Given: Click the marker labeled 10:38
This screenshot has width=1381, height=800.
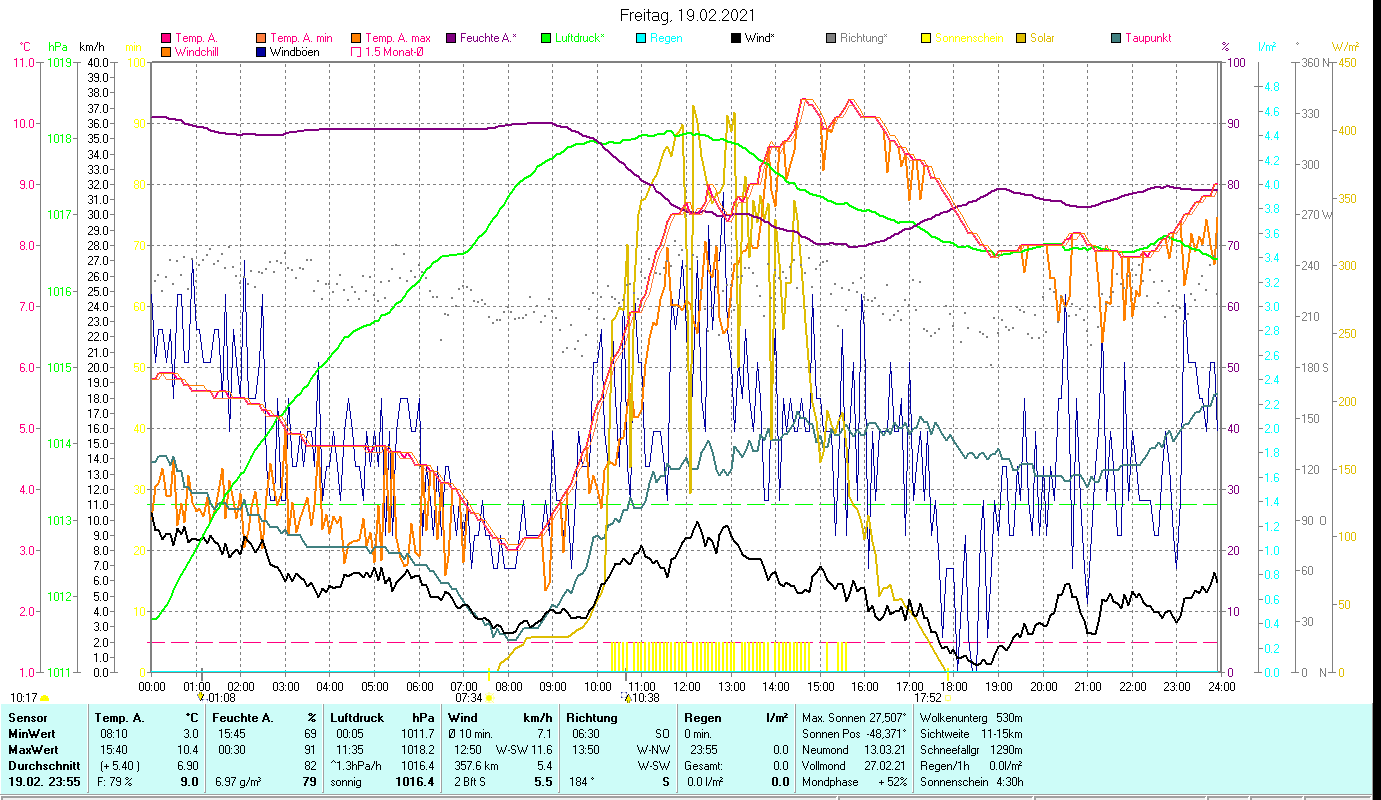Looking at the screenshot, I should [x=628, y=698].
